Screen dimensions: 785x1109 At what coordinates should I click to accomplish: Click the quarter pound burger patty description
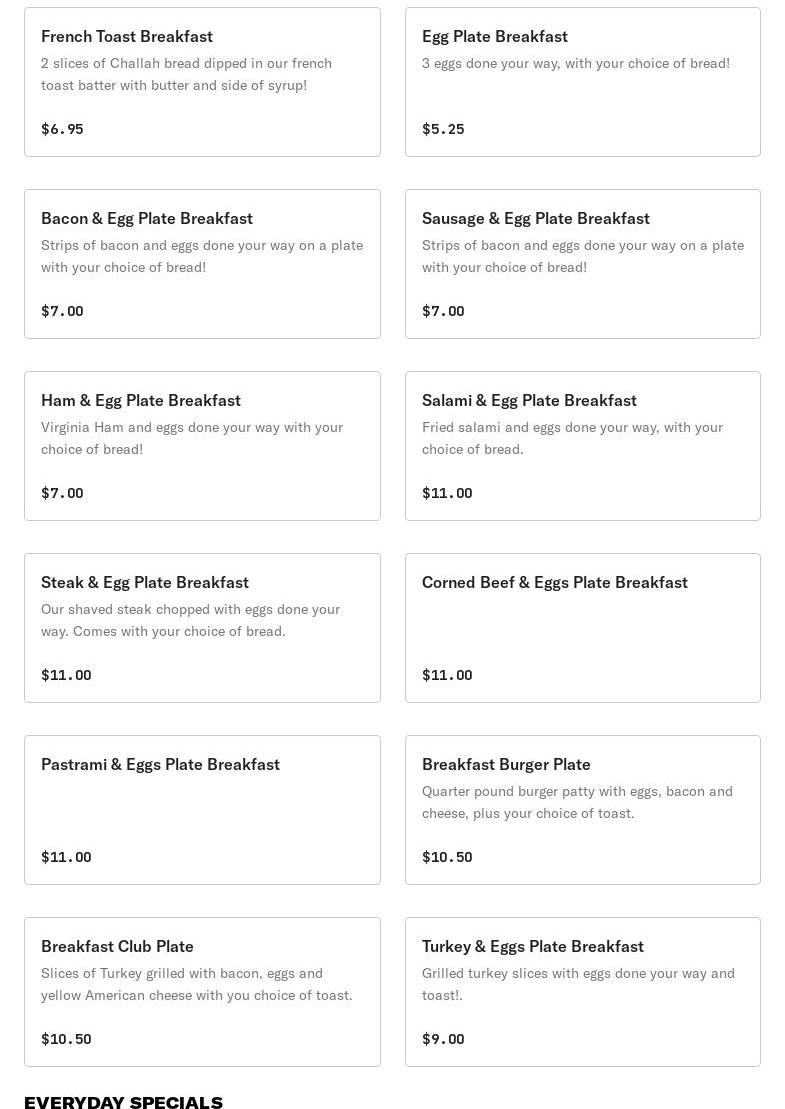(x=577, y=802)
